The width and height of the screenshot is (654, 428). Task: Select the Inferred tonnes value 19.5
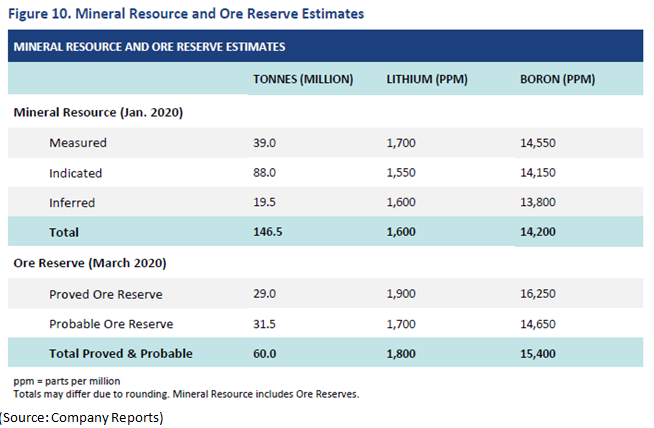266,203
